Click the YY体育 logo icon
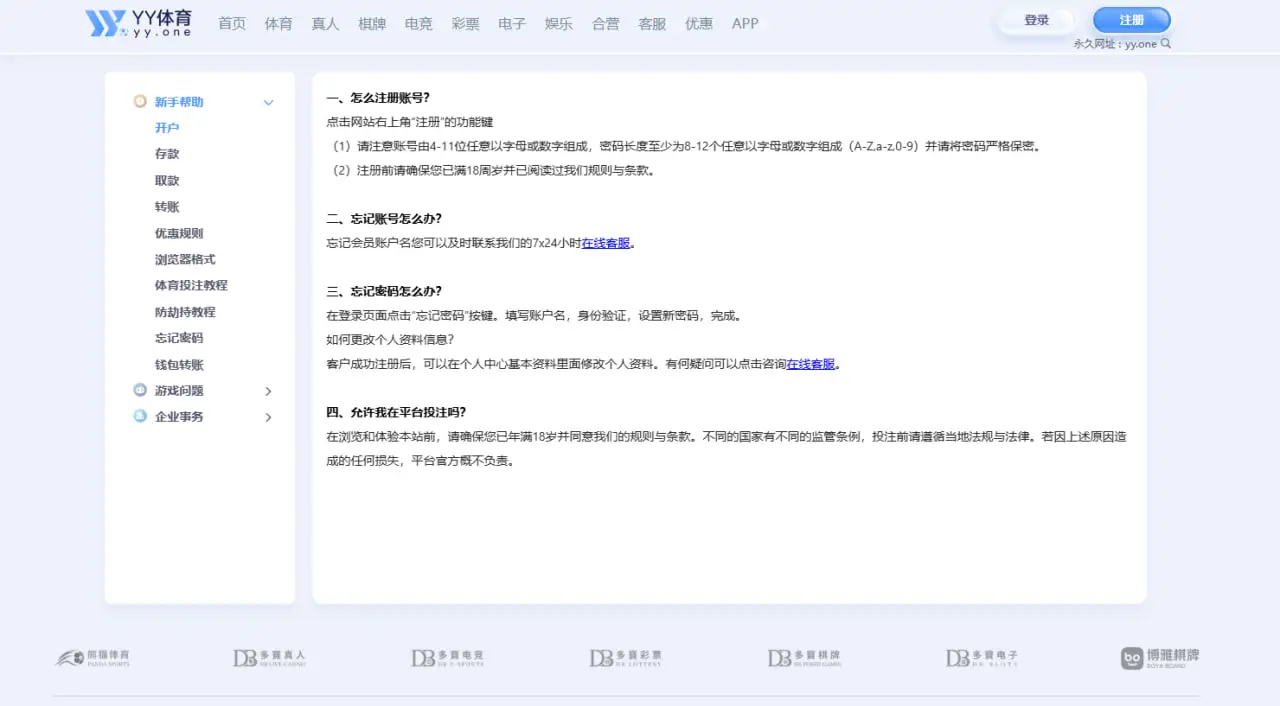1280x706 pixels. 105,23
